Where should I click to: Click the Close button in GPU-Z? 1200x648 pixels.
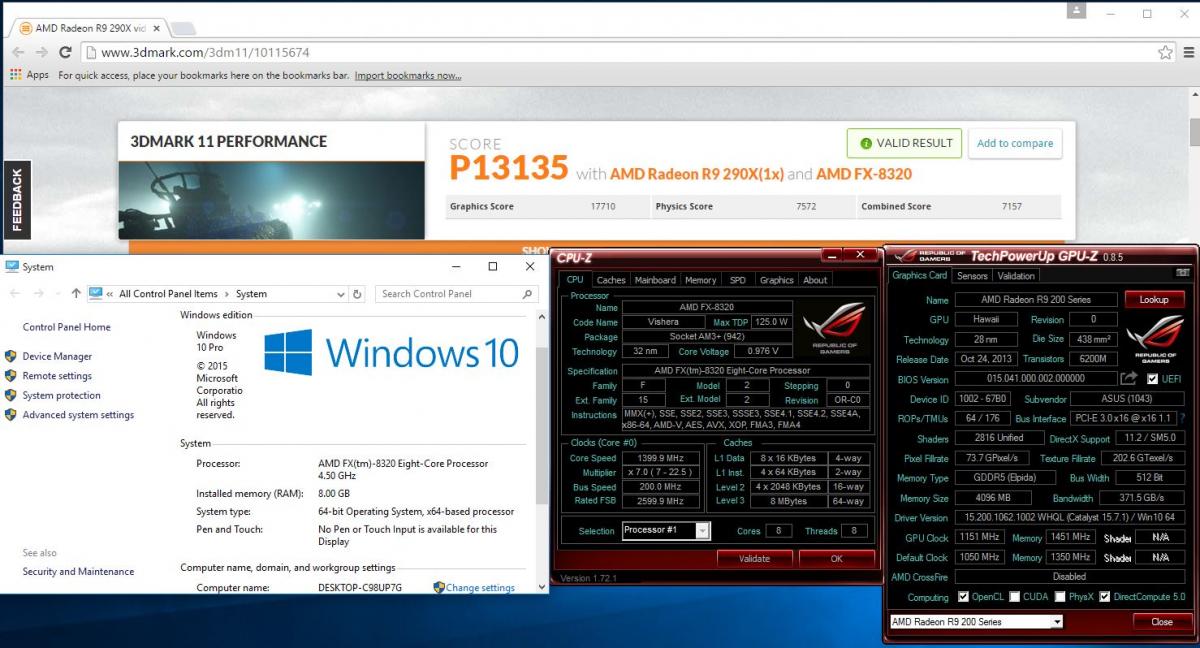point(1162,622)
